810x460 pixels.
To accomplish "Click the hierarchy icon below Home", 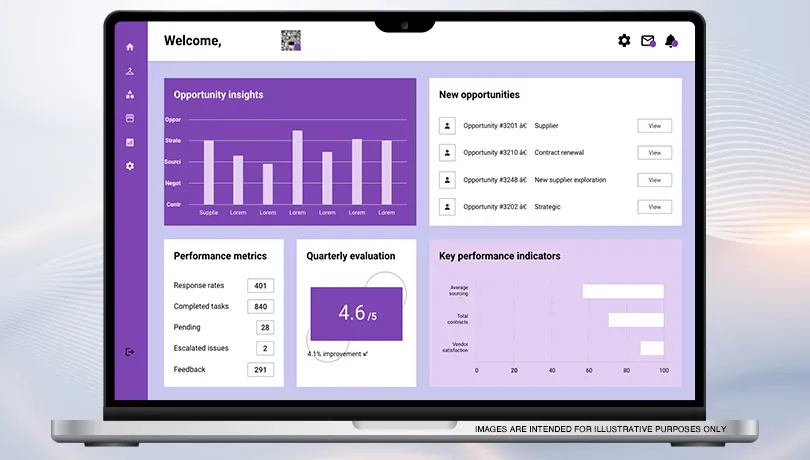I will (130, 71).
